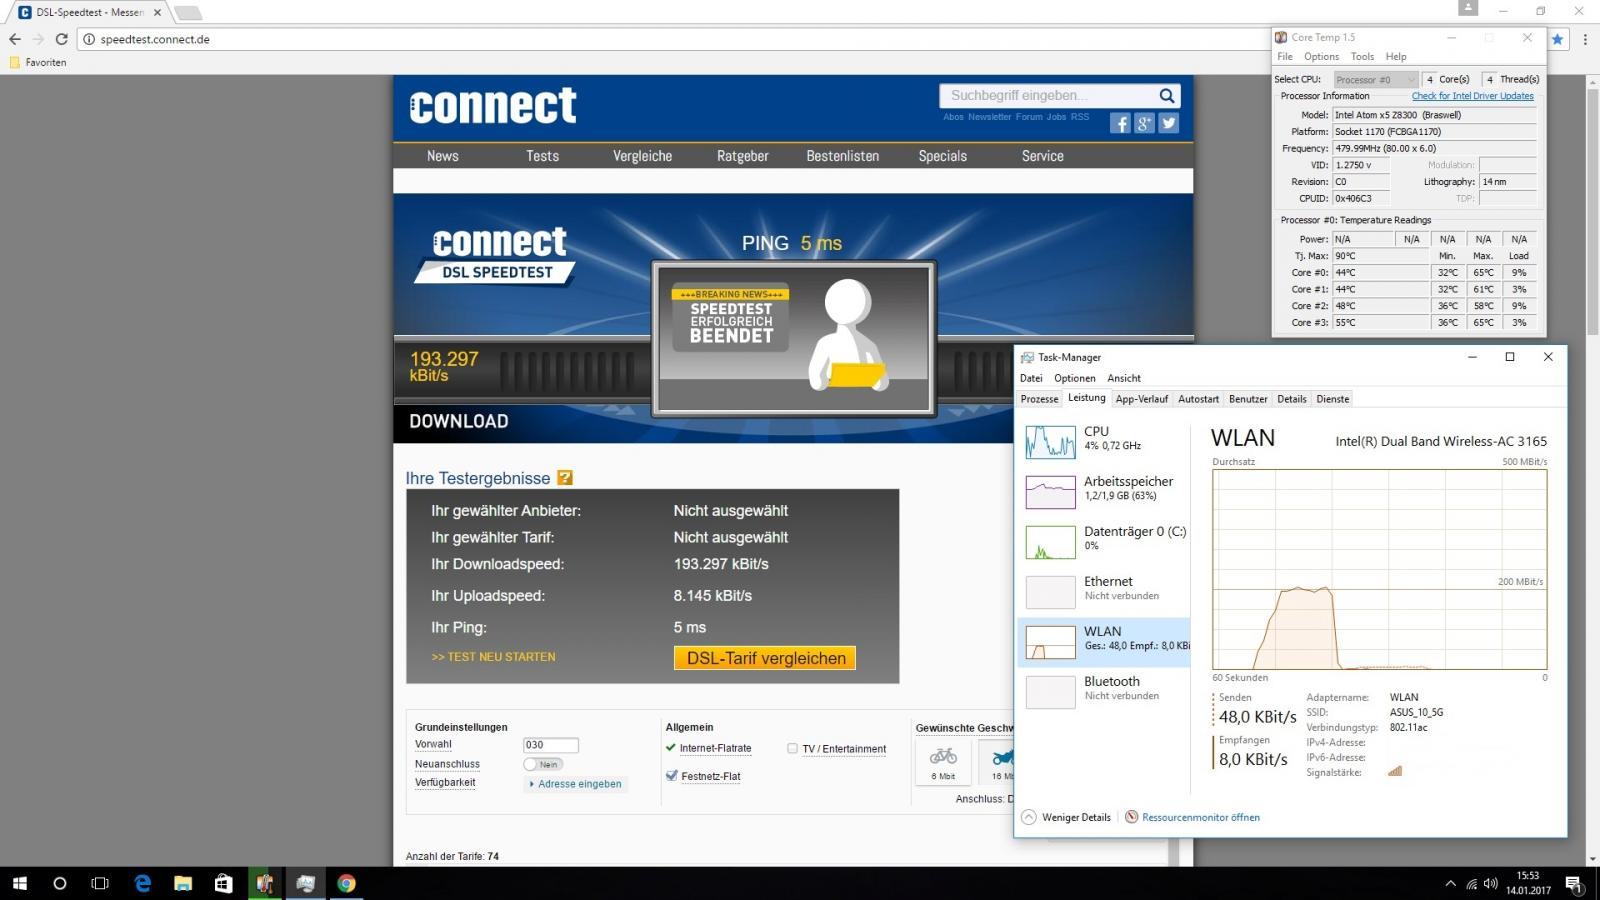Open the Core Temp Options menu
Image resolution: width=1600 pixels, height=900 pixels.
pos(1321,57)
